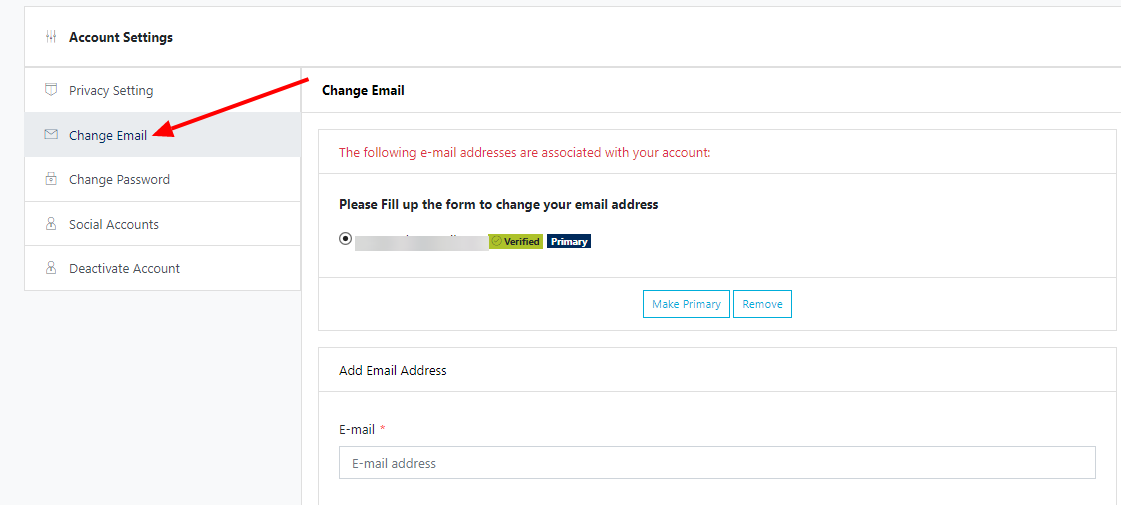
Task: Click the Remove button
Action: click(x=762, y=304)
